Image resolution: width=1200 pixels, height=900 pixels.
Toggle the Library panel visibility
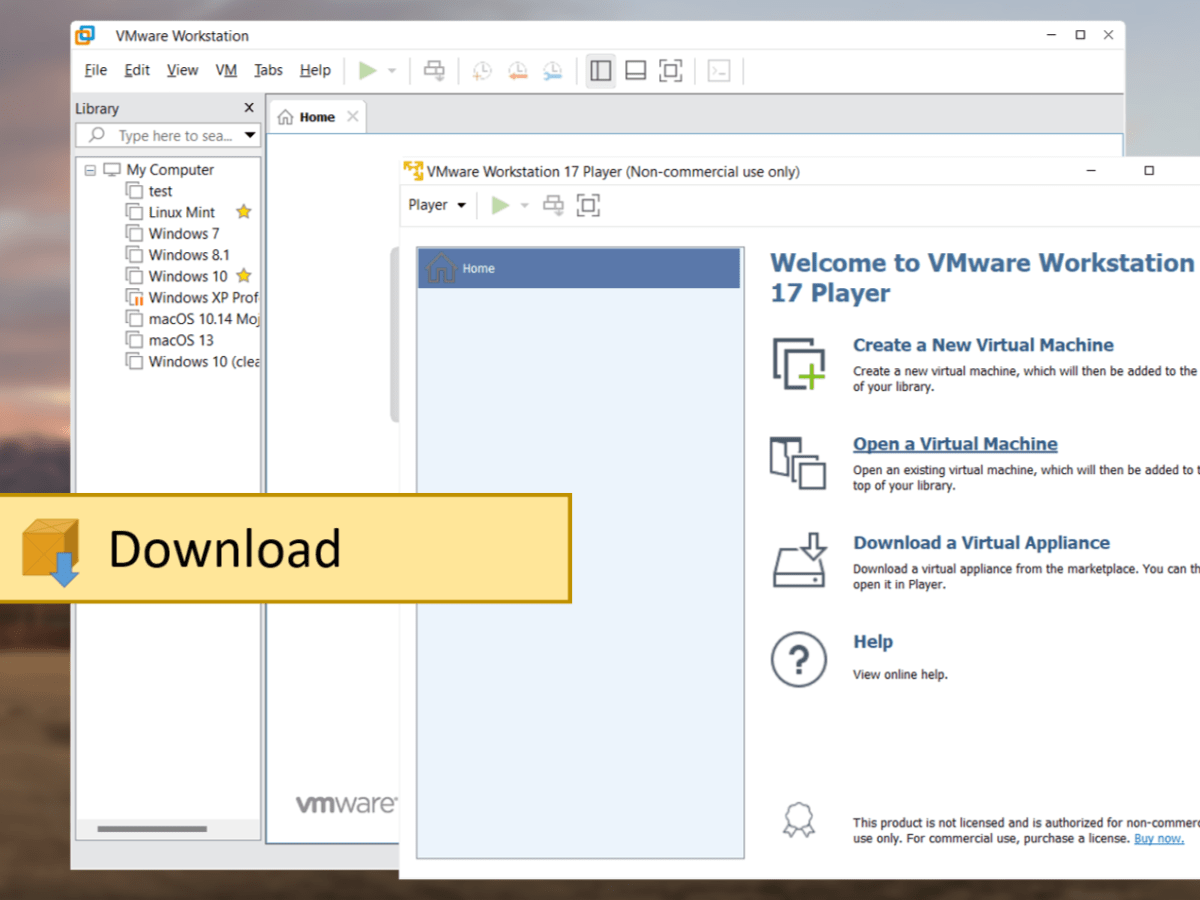600,70
